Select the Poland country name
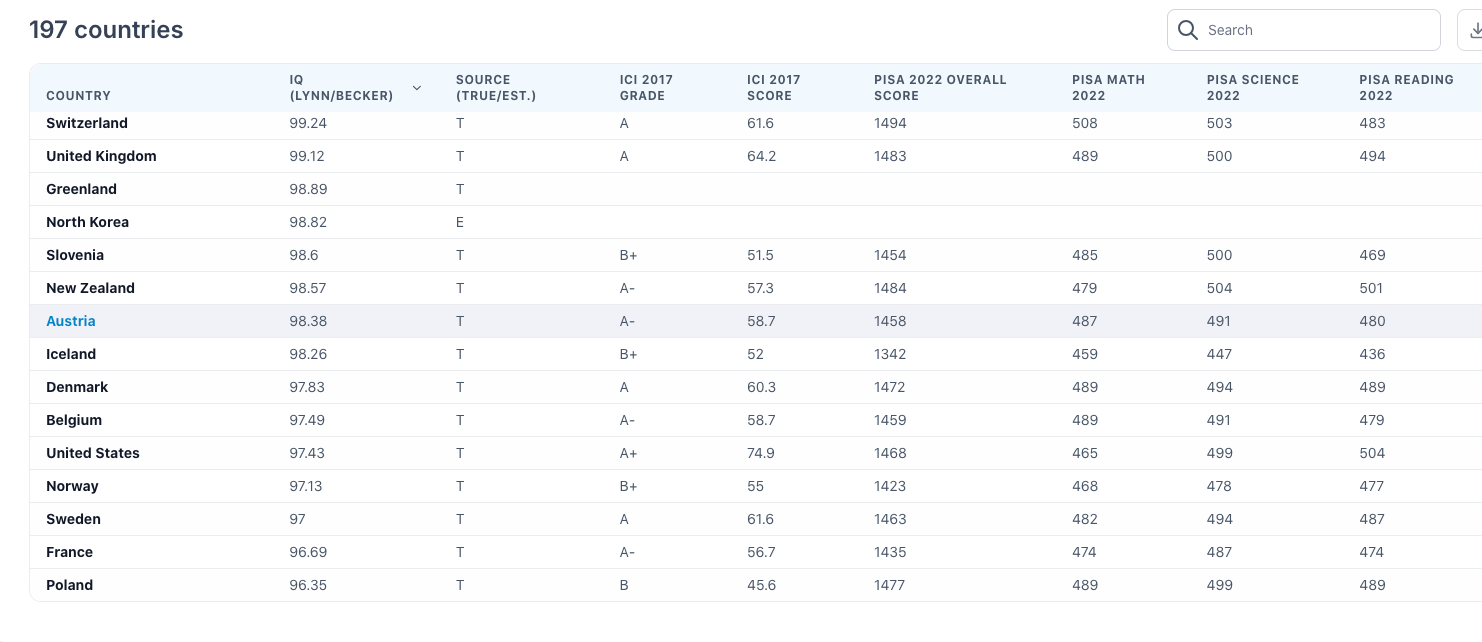The width and height of the screenshot is (1482, 642). pos(69,585)
